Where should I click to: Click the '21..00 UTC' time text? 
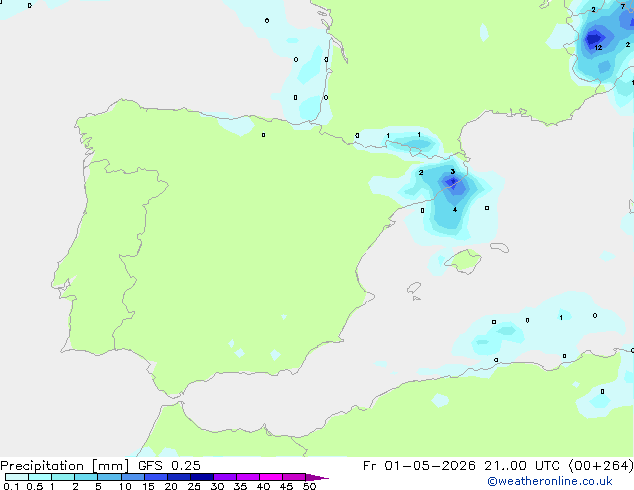click(x=523, y=466)
